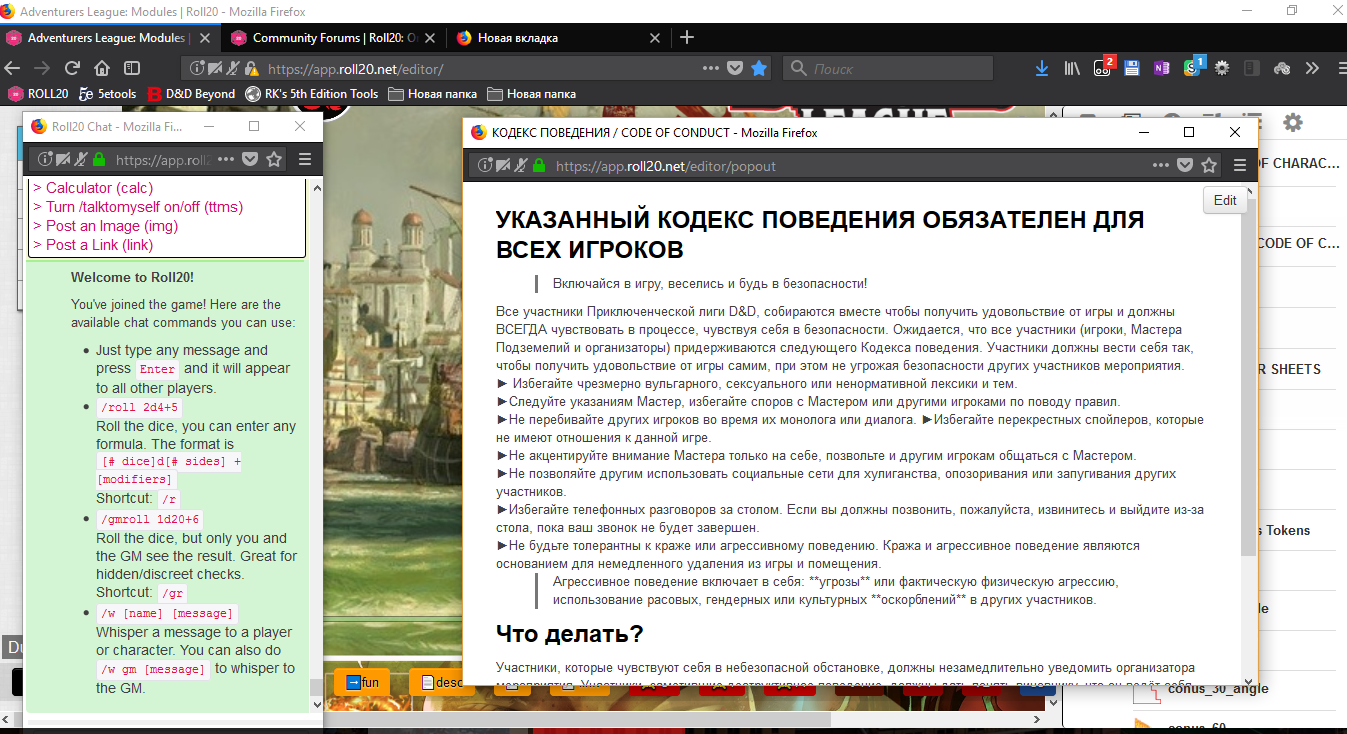Click Calculator (calc) chat macro link
This screenshot has height=734, width=1347.
(93, 188)
